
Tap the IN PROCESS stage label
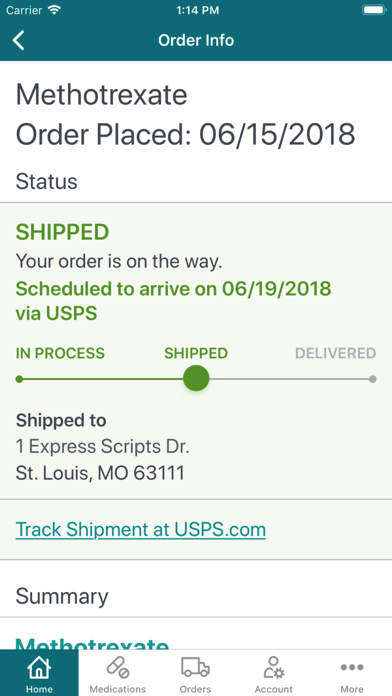tap(60, 353)
